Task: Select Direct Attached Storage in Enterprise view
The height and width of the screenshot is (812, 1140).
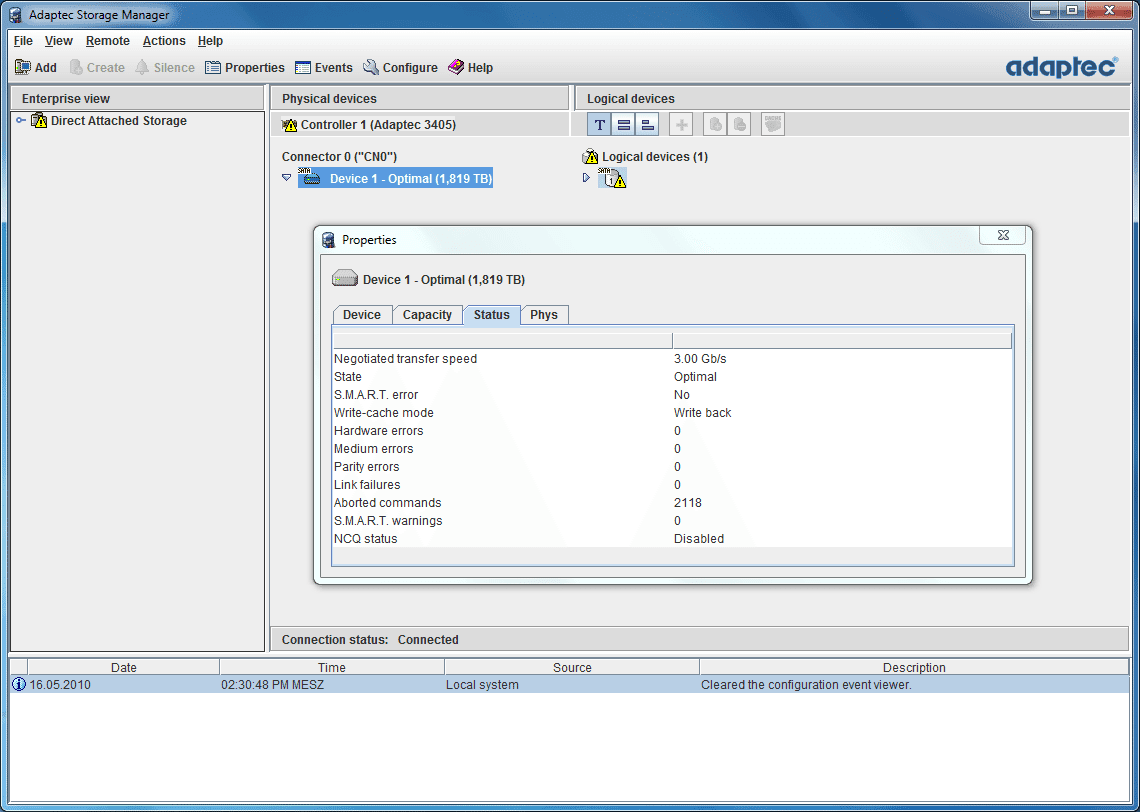Action: [x=109, y=121]
